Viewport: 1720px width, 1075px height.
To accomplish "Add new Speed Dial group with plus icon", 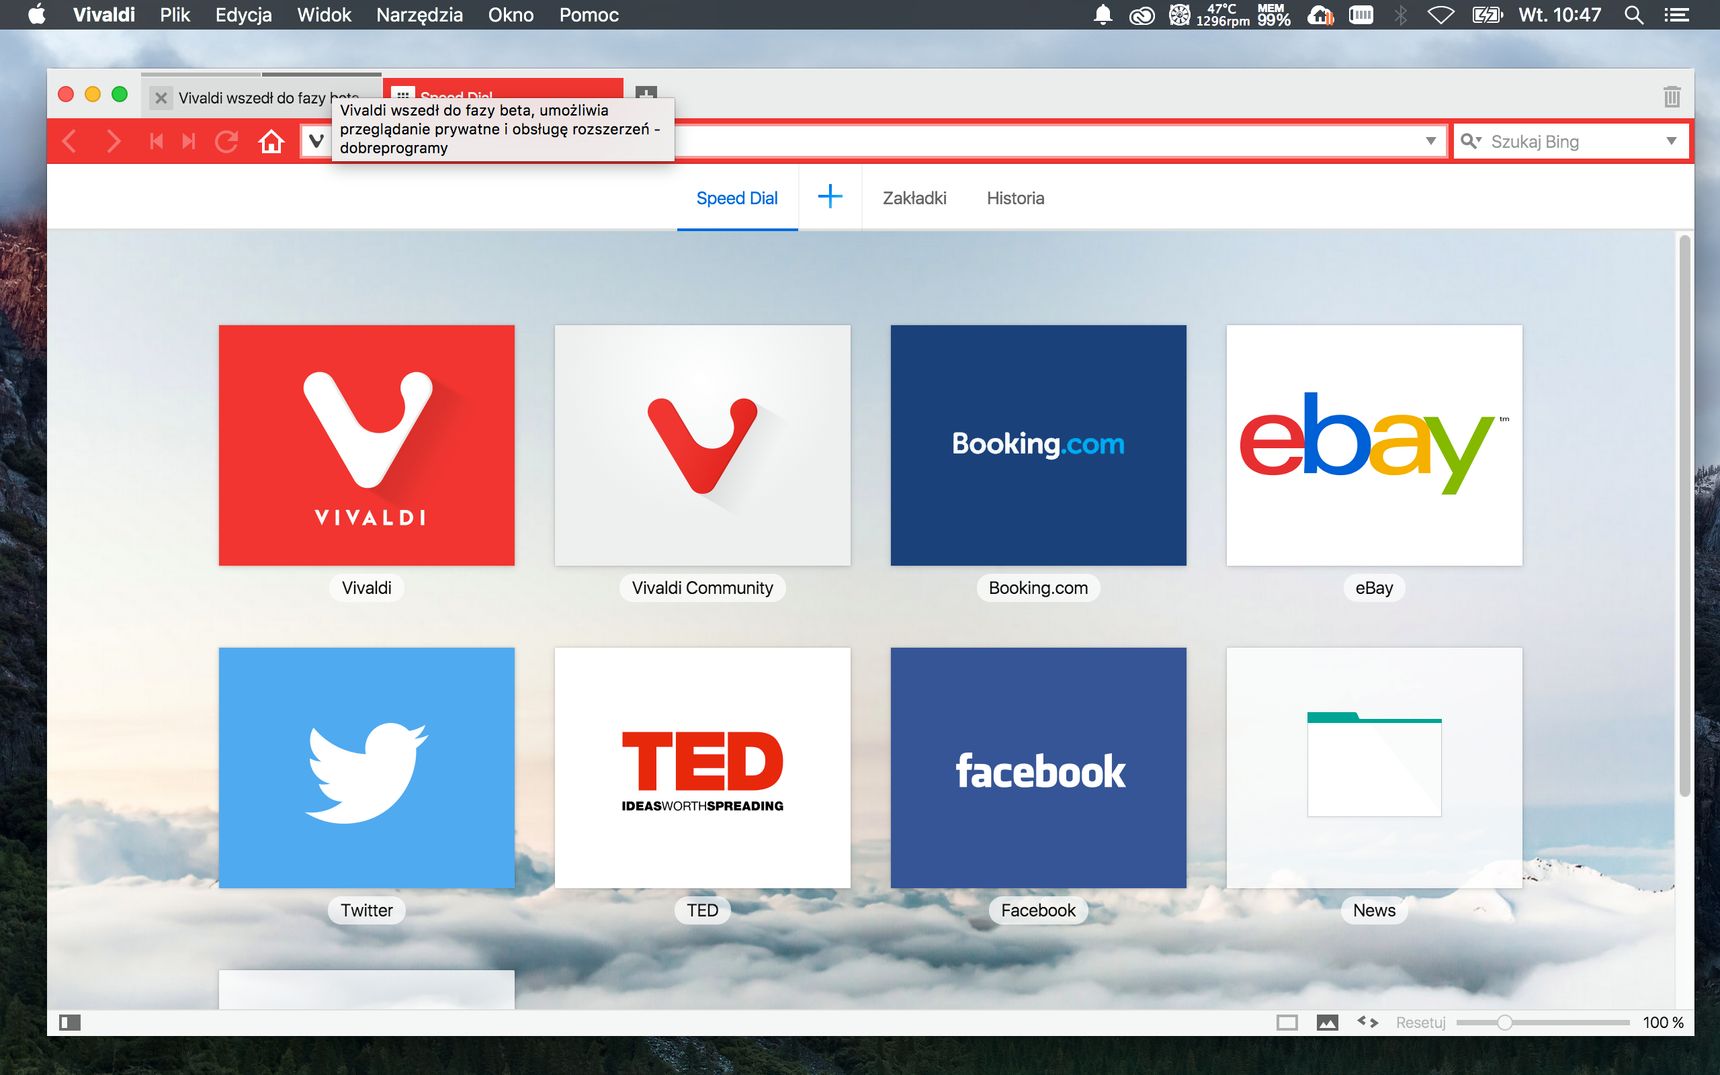I will [830, 197].
